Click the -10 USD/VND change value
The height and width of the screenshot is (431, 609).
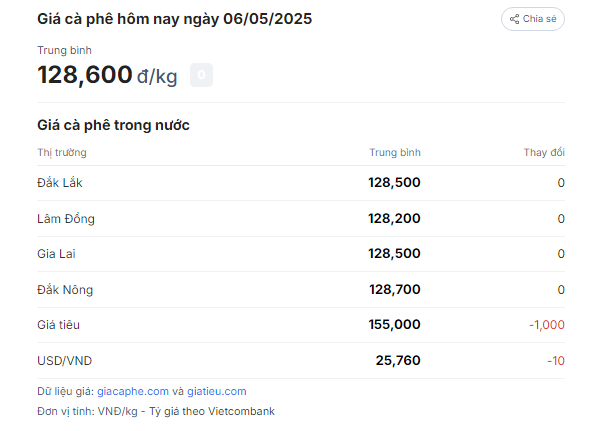coord(556,361)
